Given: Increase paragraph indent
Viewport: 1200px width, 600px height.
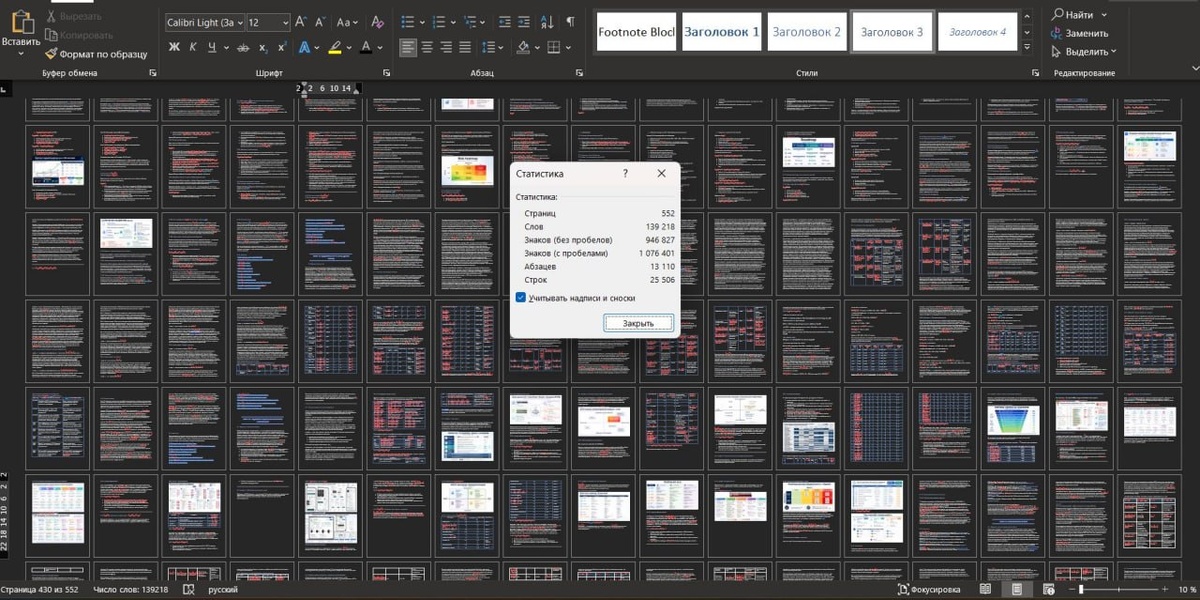Looking at the screenshot, I should (x=525, y=22).
